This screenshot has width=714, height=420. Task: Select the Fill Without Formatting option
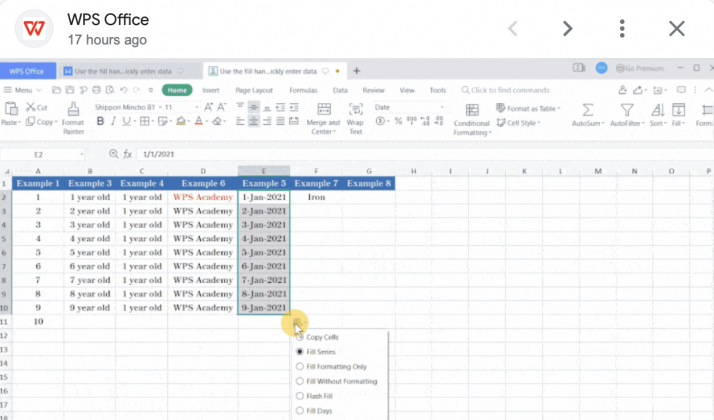pos(300,381)
